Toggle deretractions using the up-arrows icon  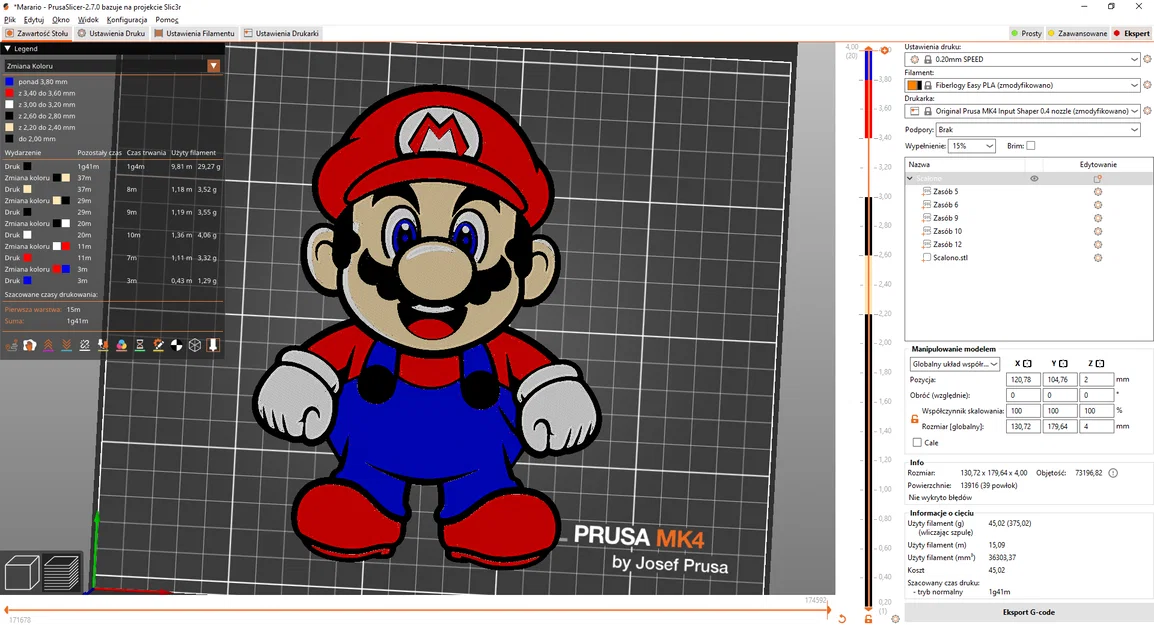48,345
